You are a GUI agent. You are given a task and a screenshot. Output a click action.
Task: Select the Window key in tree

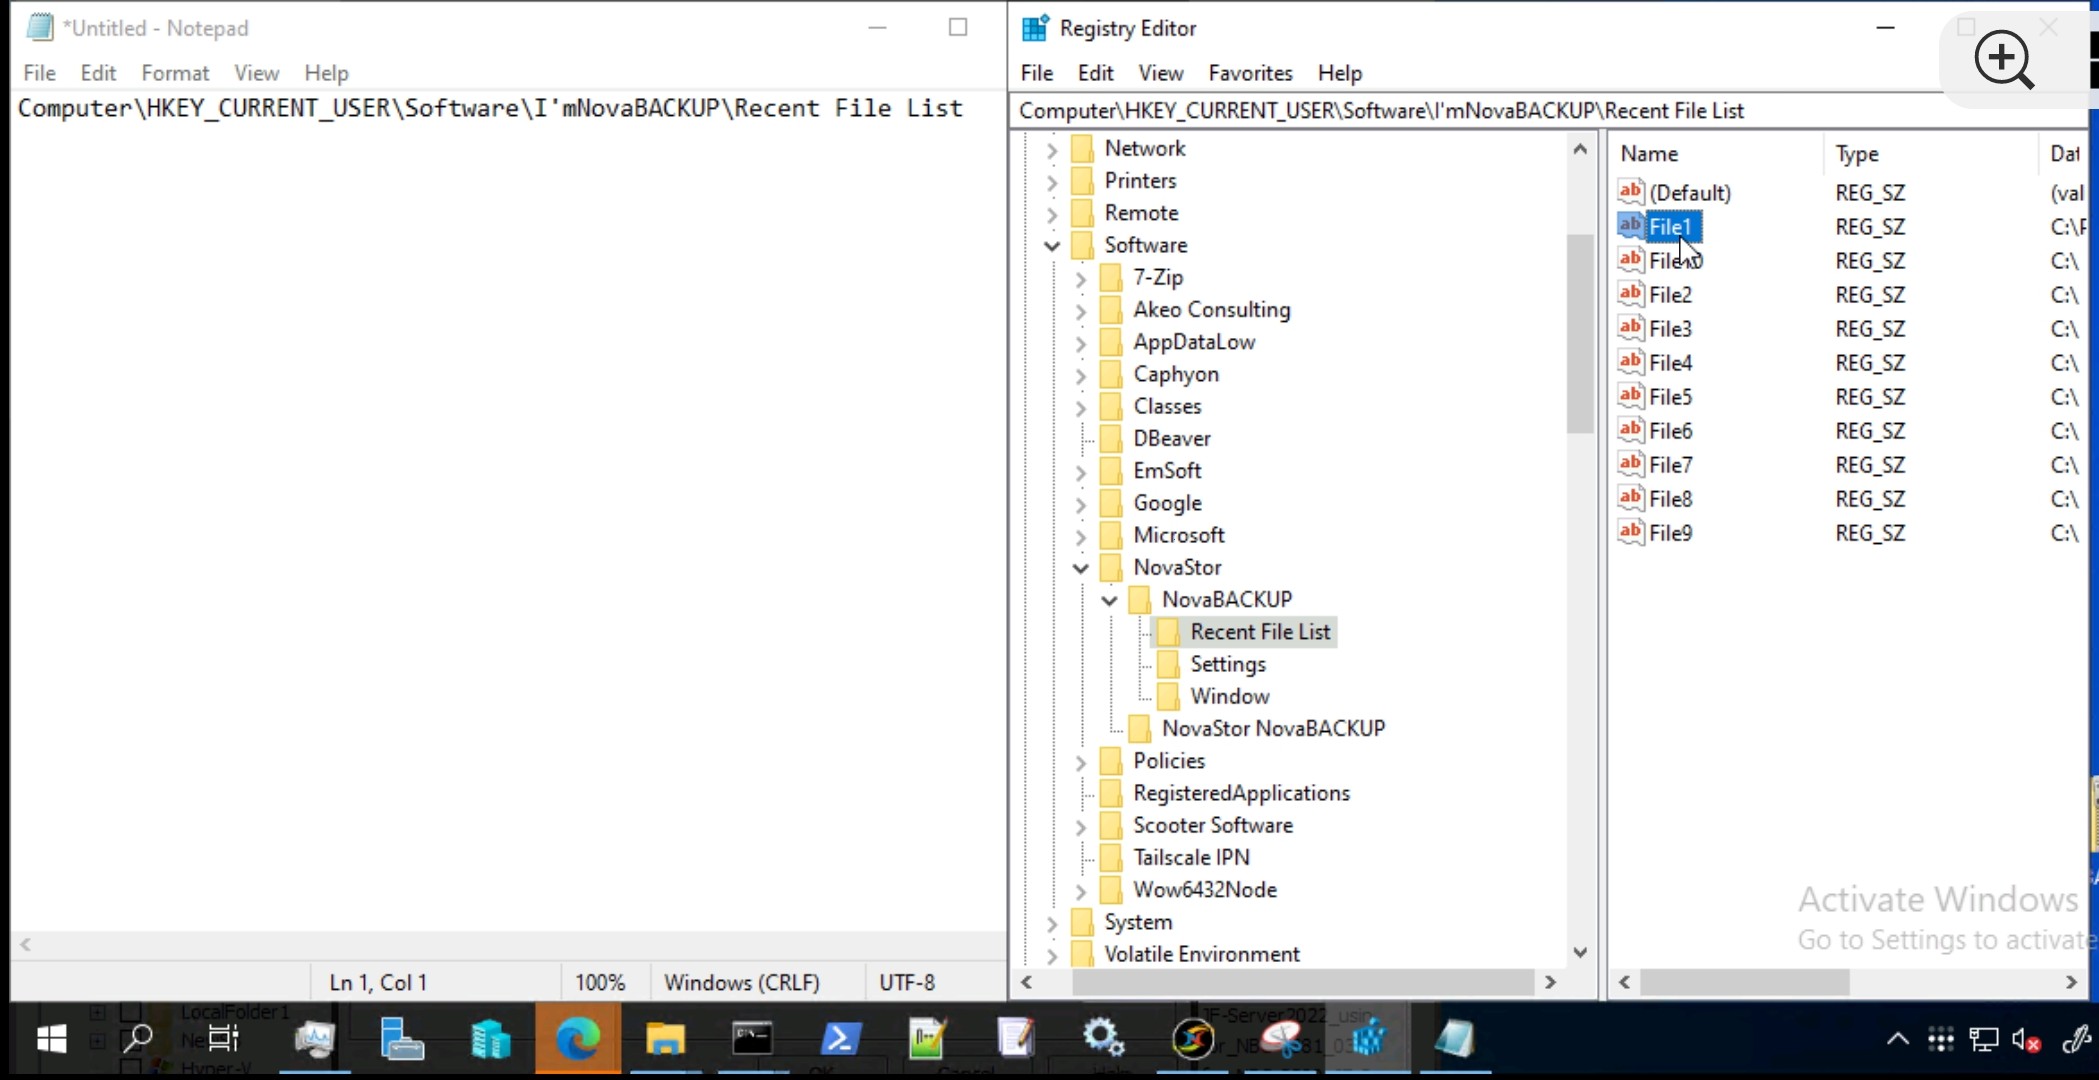(1229, 696)
